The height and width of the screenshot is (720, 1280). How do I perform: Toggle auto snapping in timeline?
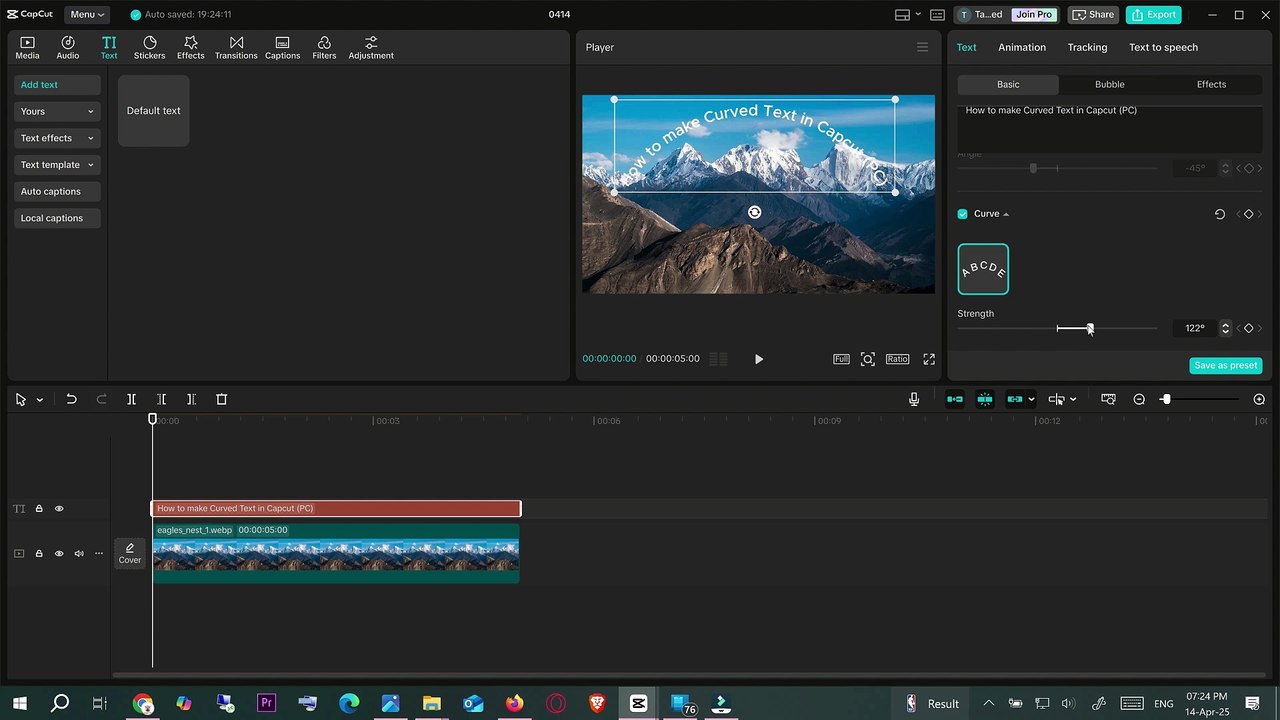[x=985, y=399]
